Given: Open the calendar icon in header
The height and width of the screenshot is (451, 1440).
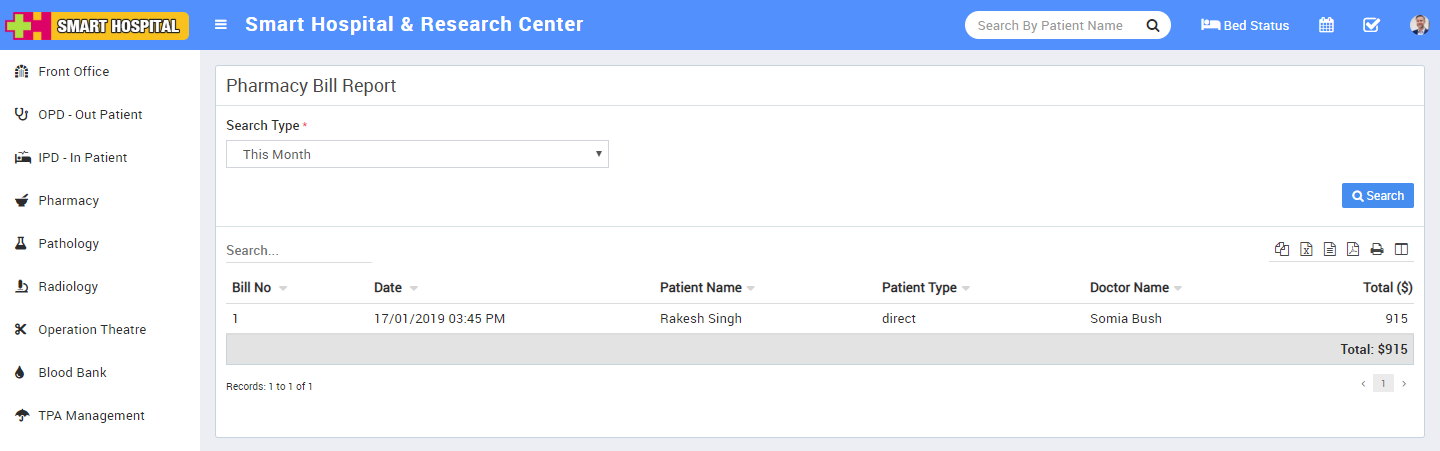Looking at the screenshot, I should [1326, 25].
